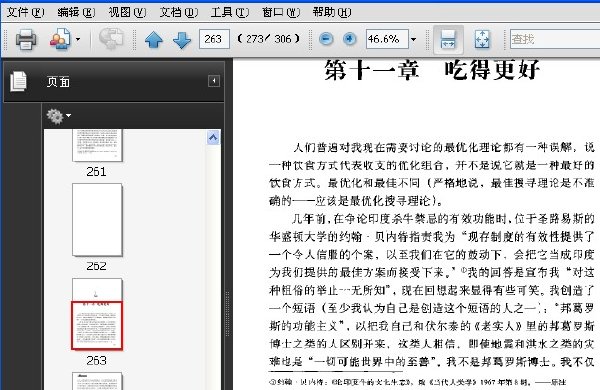This screenshot has height=390, width=600.
Task: Zoom in with the plus button
Action: [349, 39]
